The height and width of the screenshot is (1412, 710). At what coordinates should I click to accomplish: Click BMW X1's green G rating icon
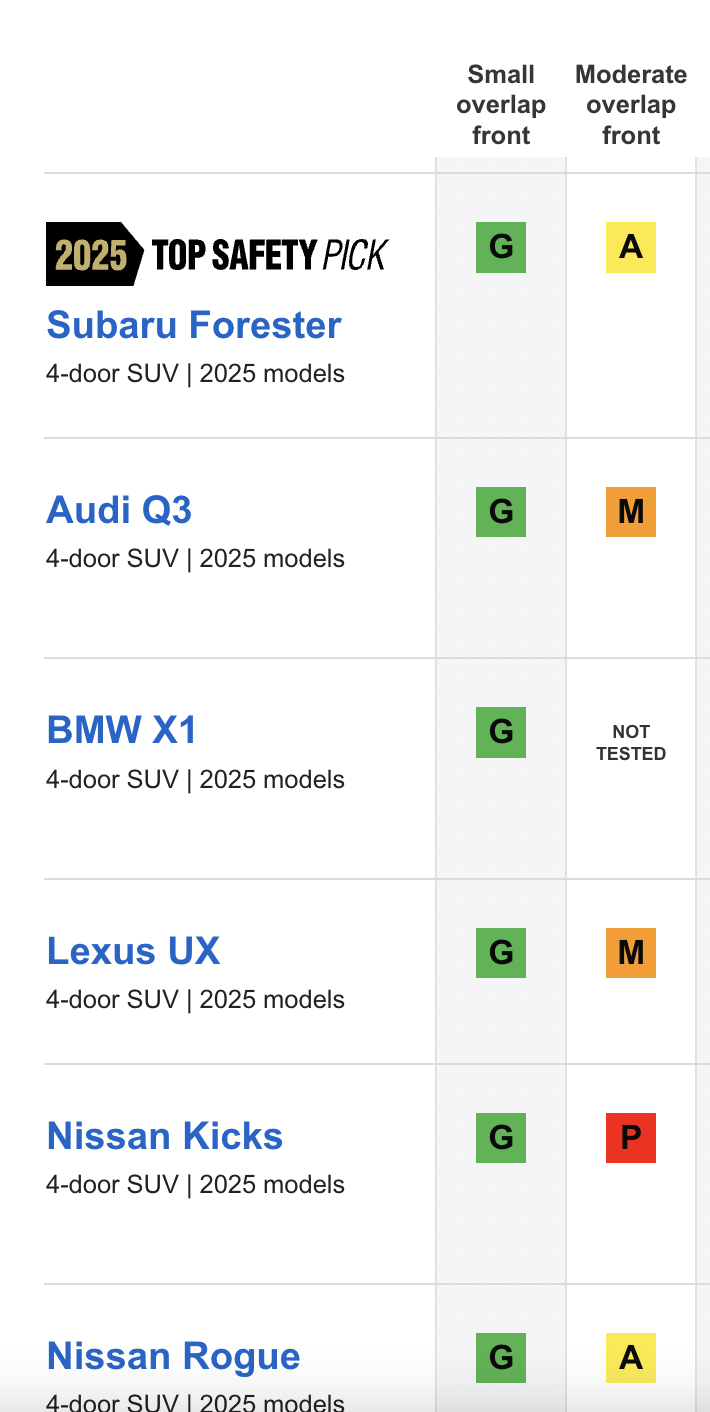point(501,732)
